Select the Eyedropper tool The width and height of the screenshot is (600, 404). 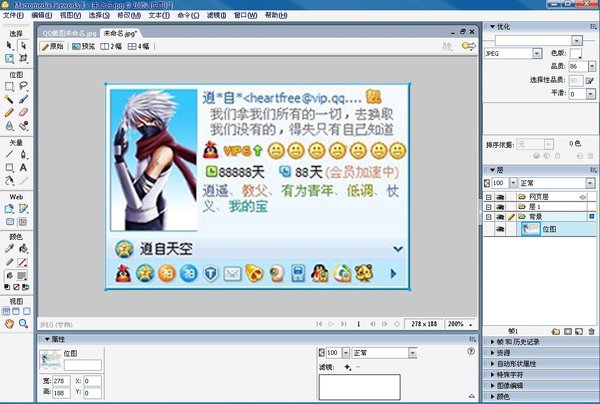coord(9,249)
